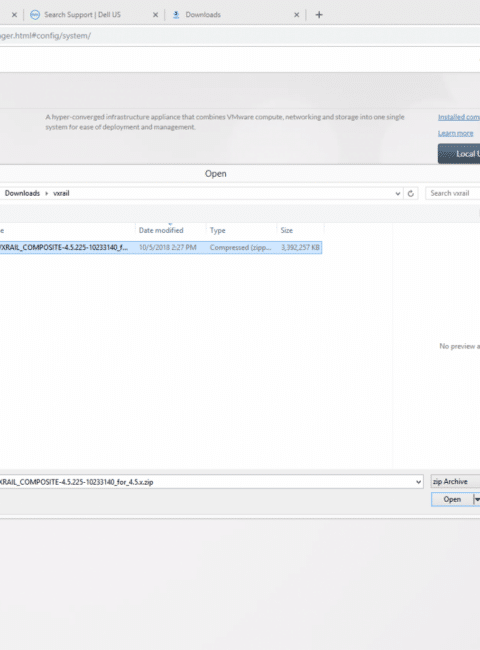The height and width of the screenshot is (650, 480).
Task: Expand the file name dropdown
Action: coord(418,482)
